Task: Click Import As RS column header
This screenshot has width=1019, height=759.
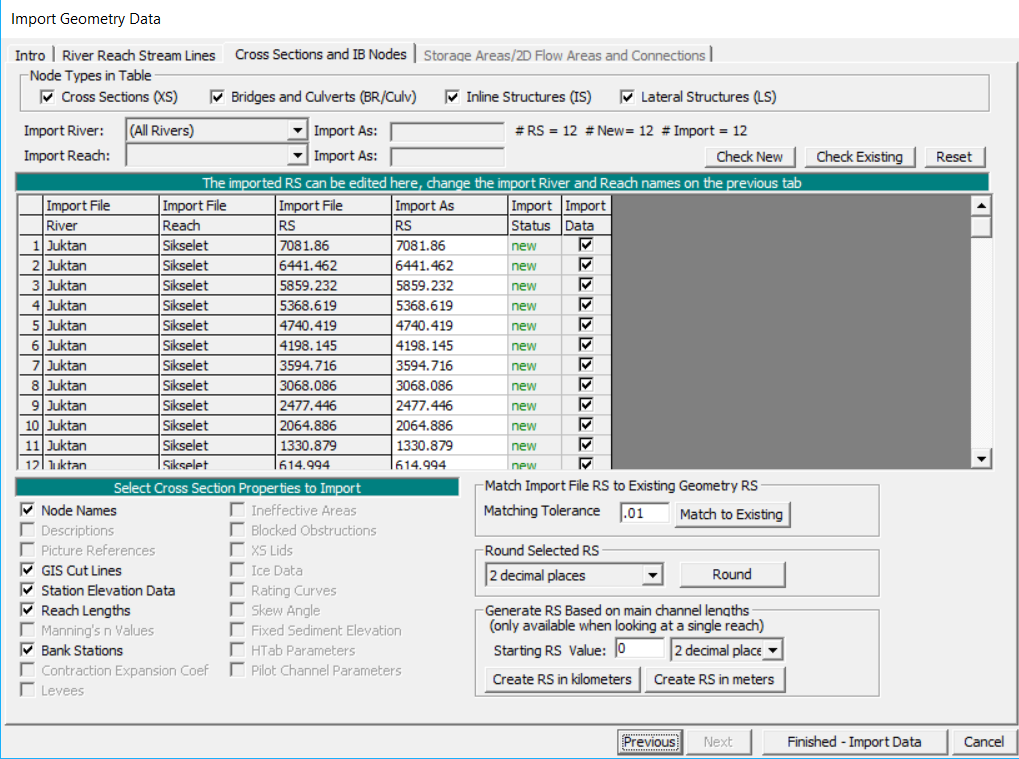Action: click(x=450, y=216)
